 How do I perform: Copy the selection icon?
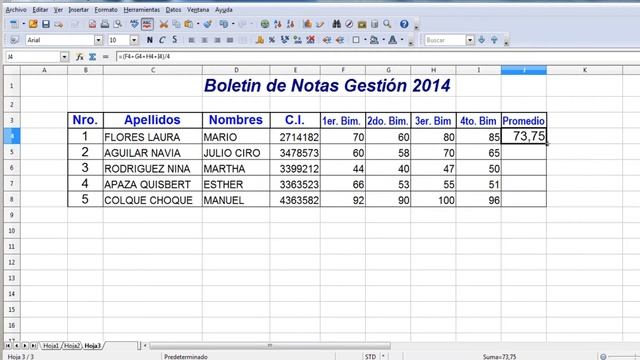pos(176,24)
